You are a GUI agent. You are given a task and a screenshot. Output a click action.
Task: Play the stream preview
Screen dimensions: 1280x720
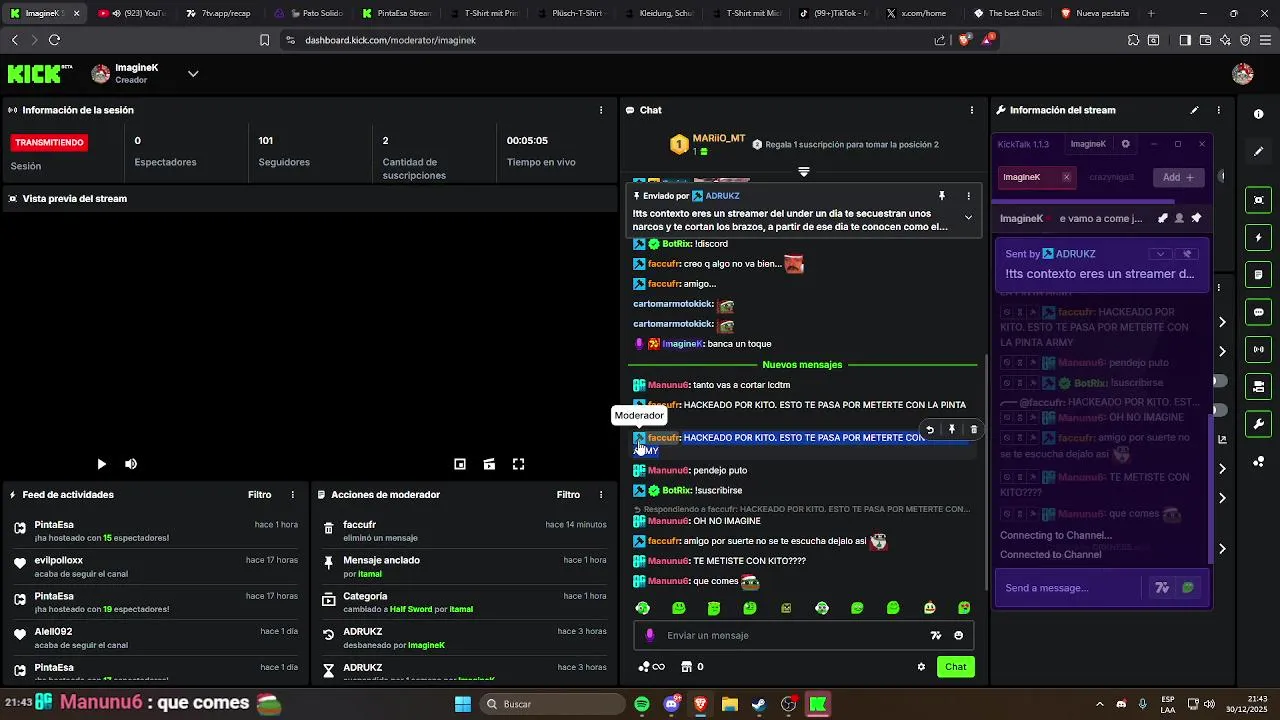point(101,464)
